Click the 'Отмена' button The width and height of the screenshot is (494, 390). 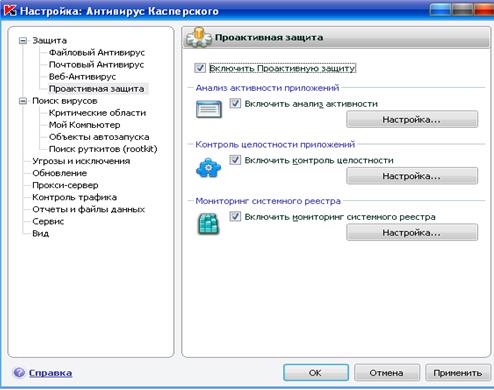(x=387, y=372)
